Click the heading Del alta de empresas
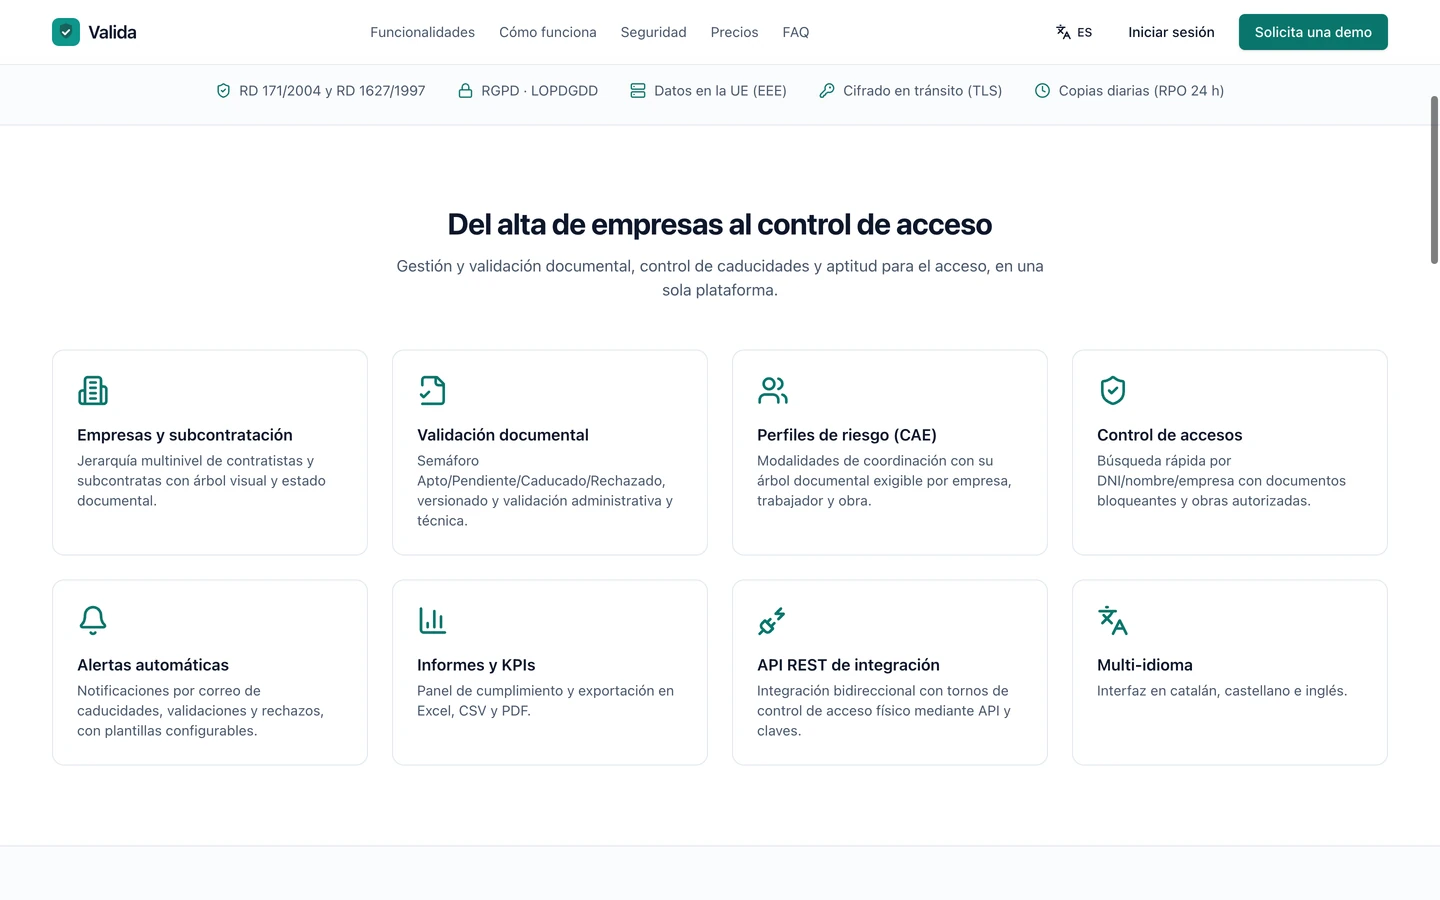 (x=720, y=224)
